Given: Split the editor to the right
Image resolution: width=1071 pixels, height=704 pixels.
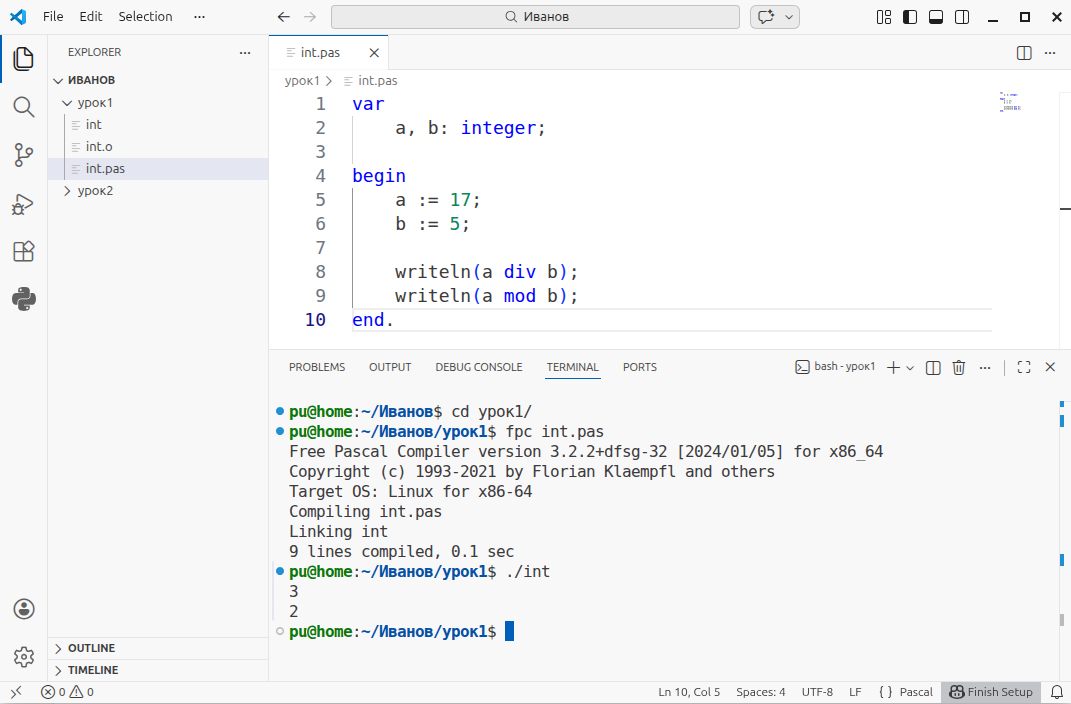Looking at the screenshot, I should coord(1024,53).
